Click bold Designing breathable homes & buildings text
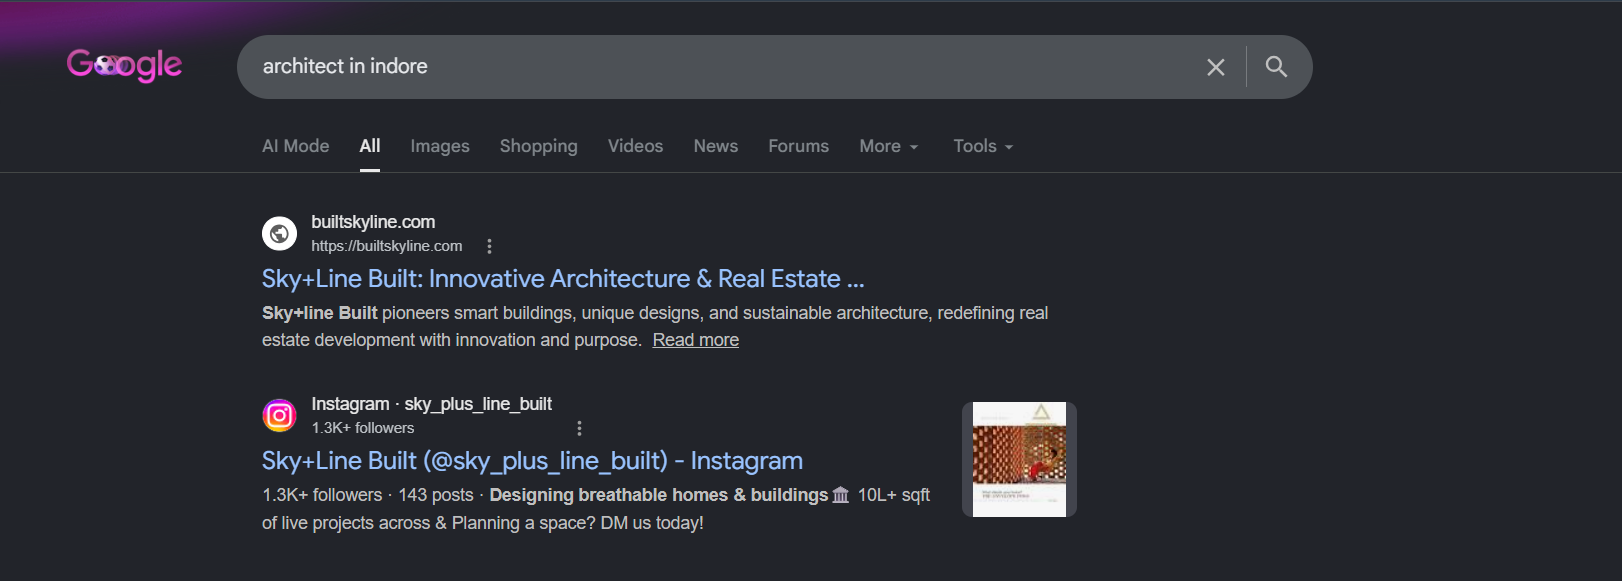This screenshot has width=1622, height=581. [659, 495]
